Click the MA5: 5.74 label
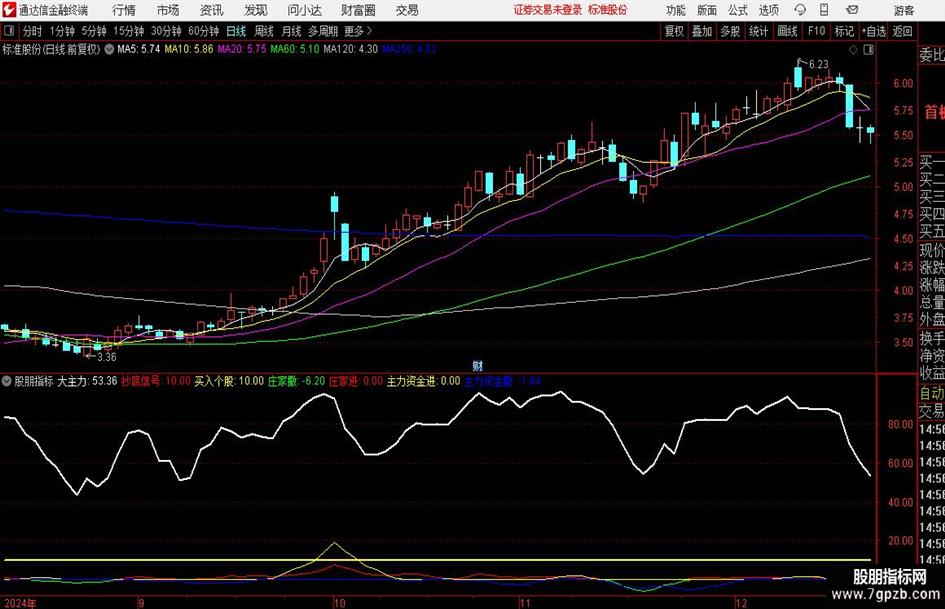 139,49
